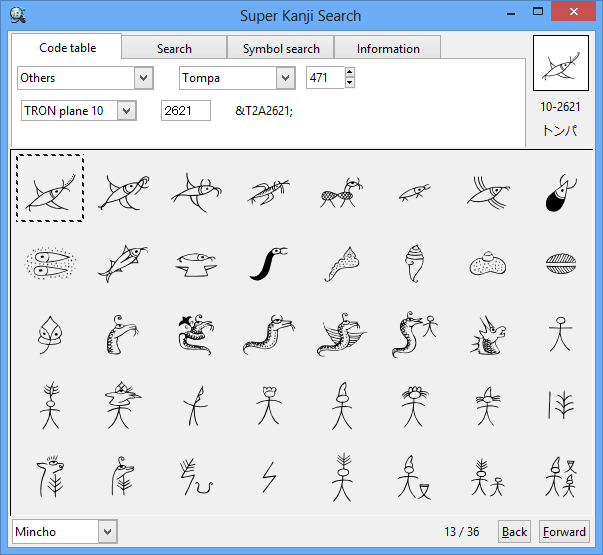Select the black curved snake glyph
Image resolution: width=603 pixels, height=555 pixels.
coord(266,263)
